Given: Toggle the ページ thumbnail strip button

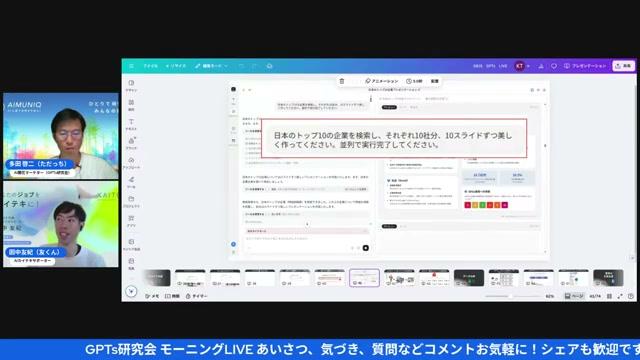Looking at the screenshot, I should 574,296.
